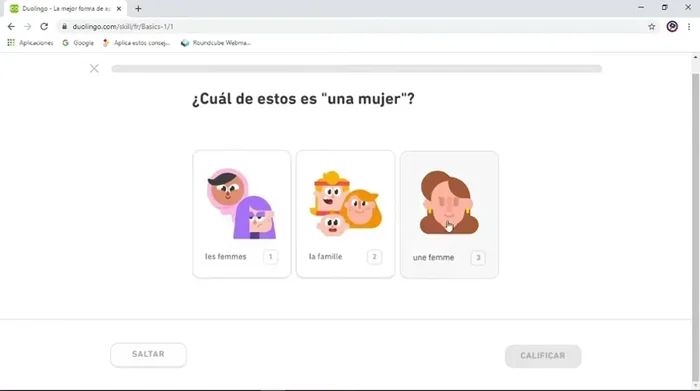
Task: Click the 'une femme' label text
Action: click(x=433, y=258)
